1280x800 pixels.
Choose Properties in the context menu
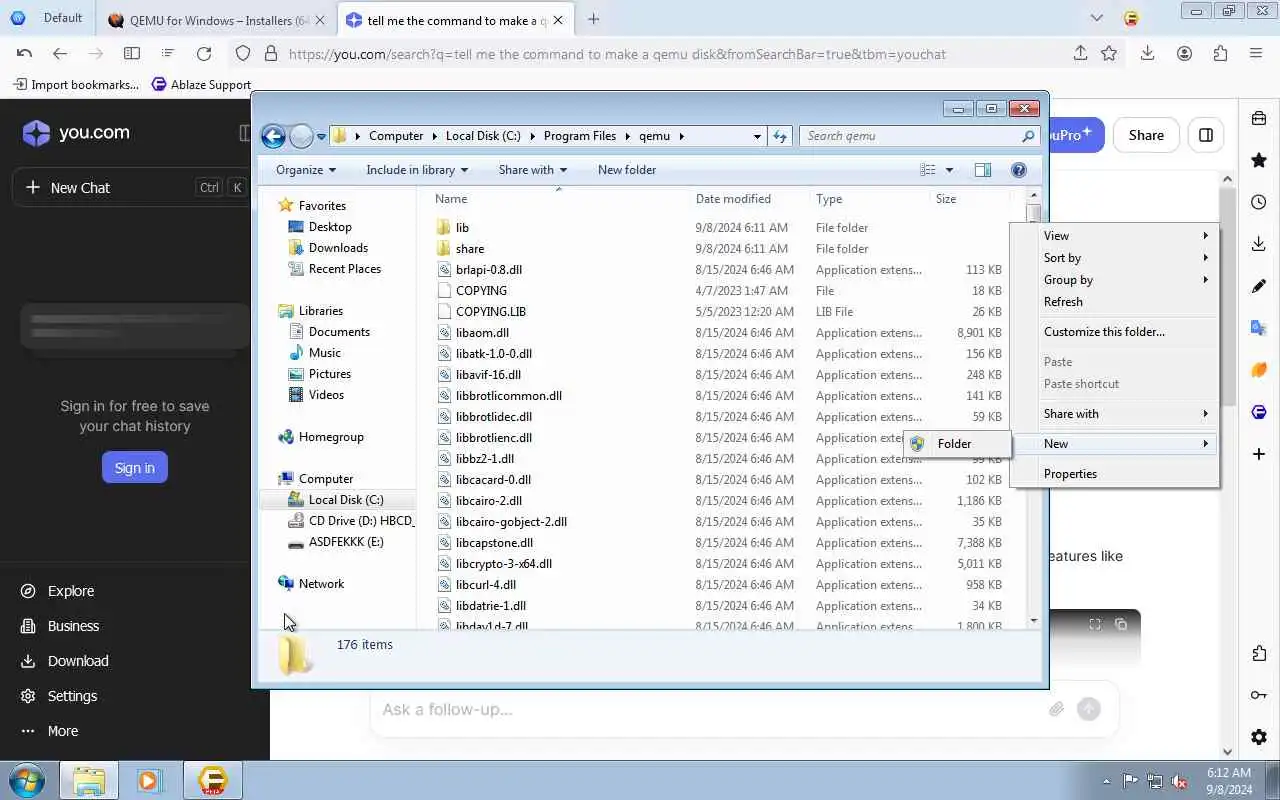pyautogui.click(x=1115, y=474)
